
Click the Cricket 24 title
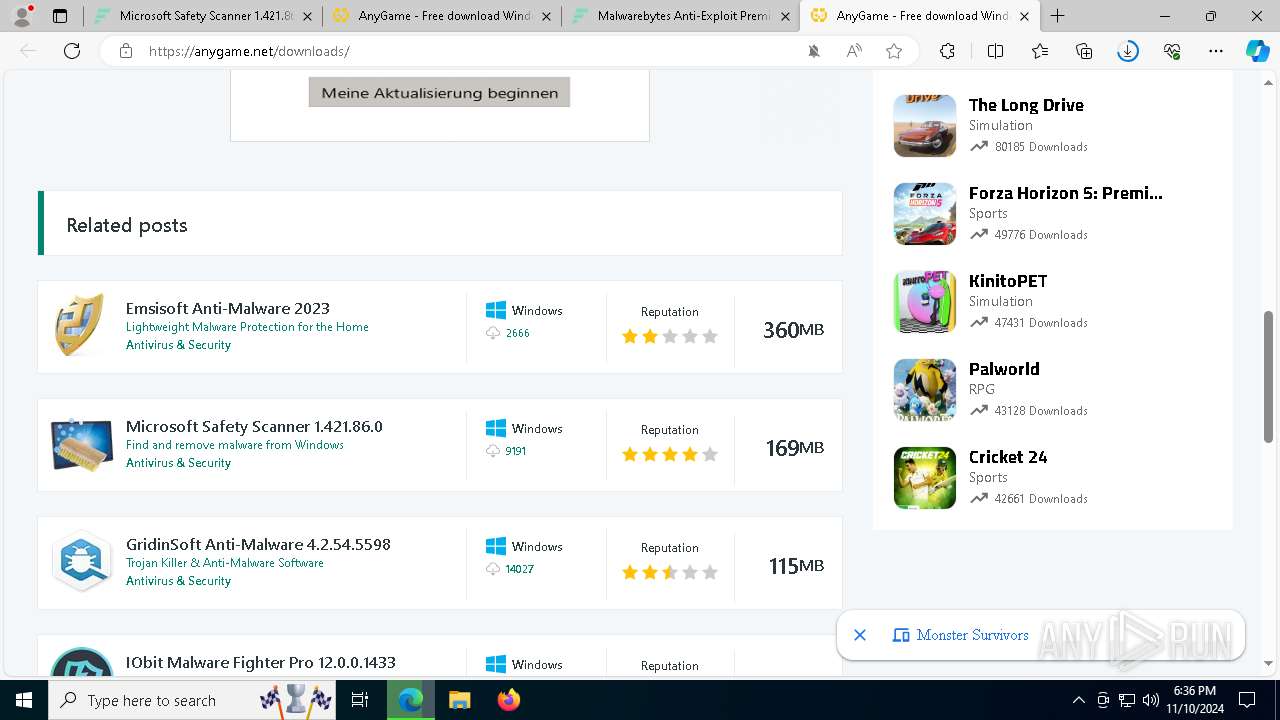pyautogui.click(x=1008, y=457)
